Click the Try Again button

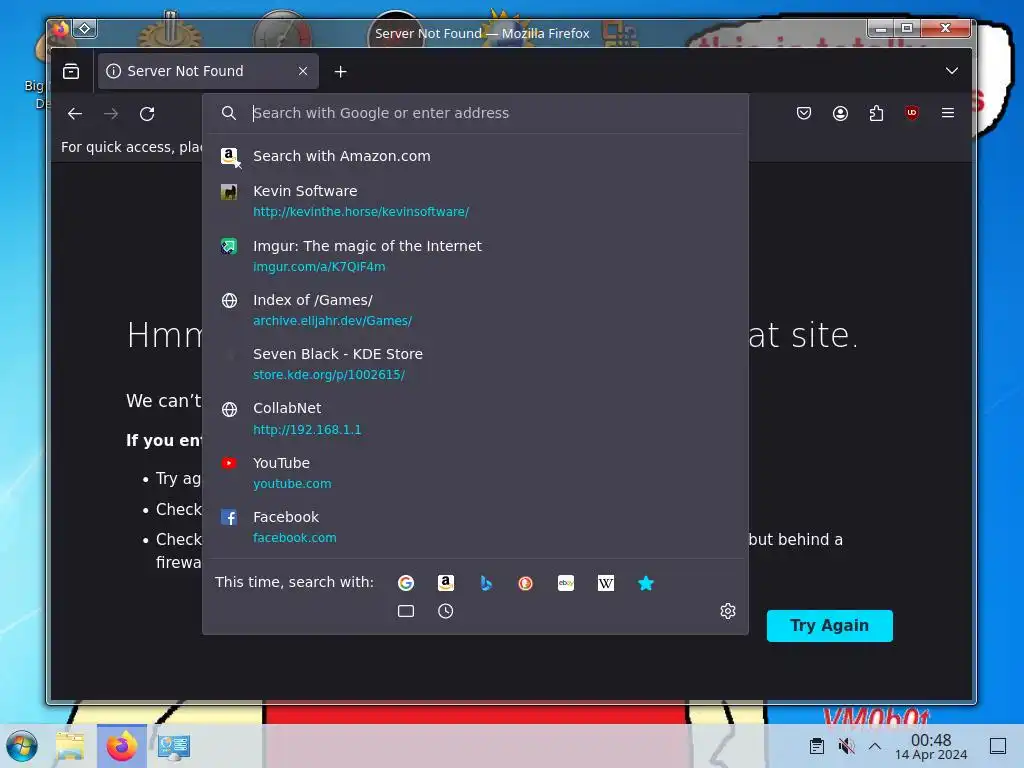click(829, 626)
